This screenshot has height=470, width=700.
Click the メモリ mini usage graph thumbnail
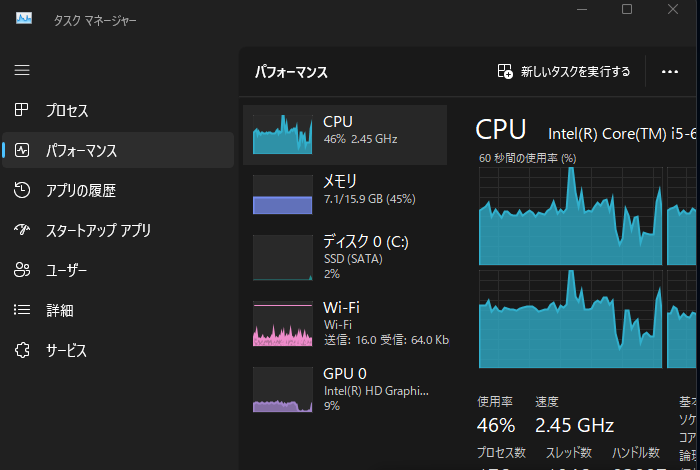[282, 195]
